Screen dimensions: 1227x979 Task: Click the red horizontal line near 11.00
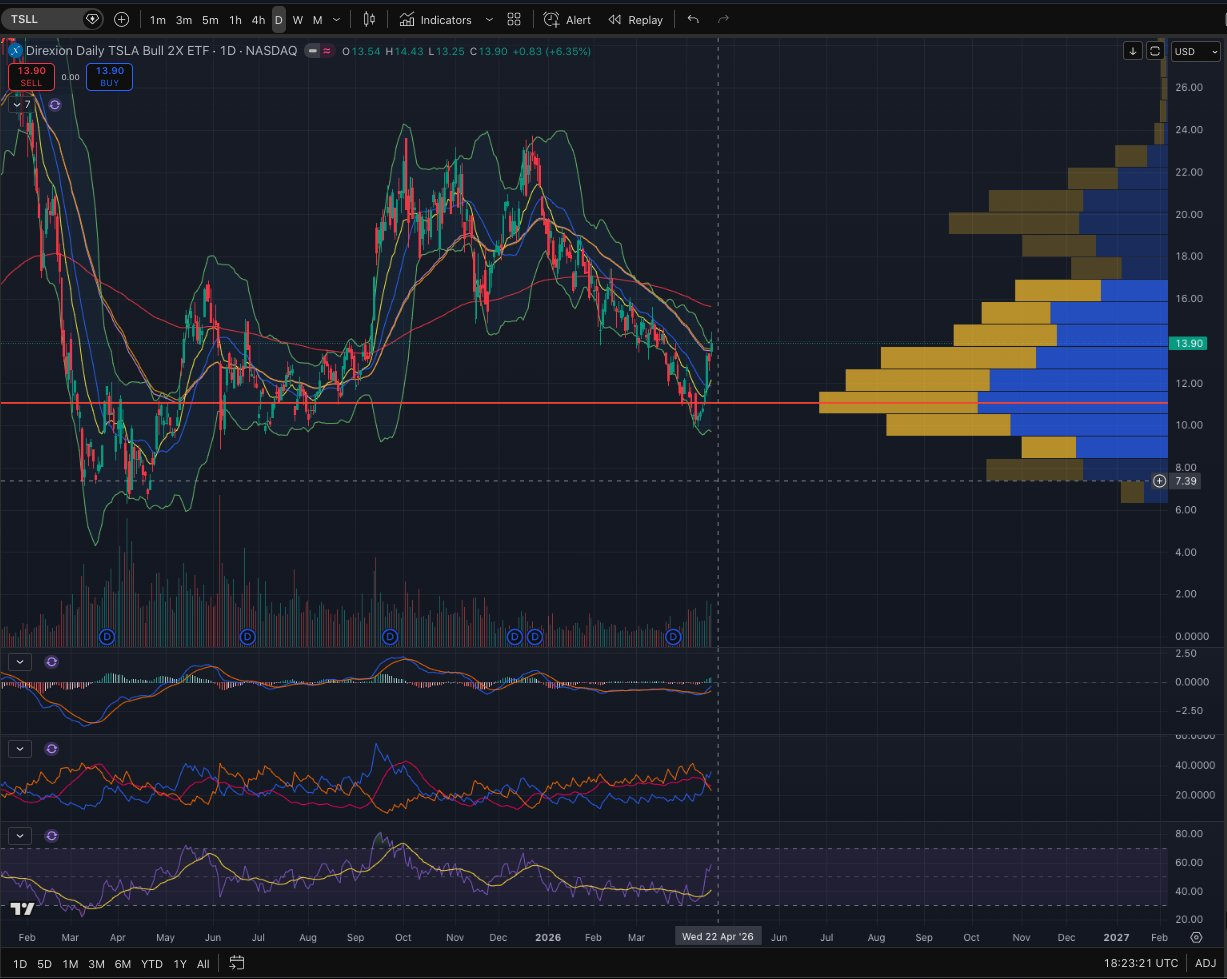[x=584, y=403]
